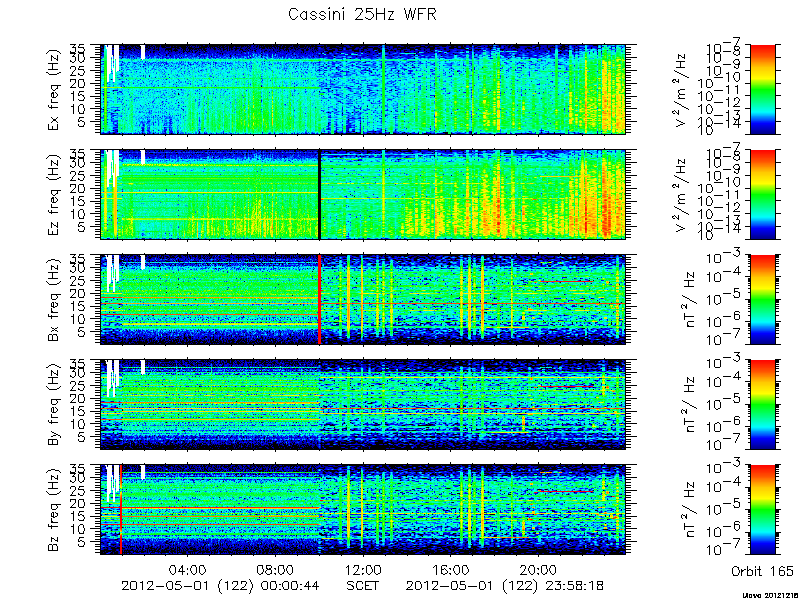Click the 'Orbit 165' label

762,570
